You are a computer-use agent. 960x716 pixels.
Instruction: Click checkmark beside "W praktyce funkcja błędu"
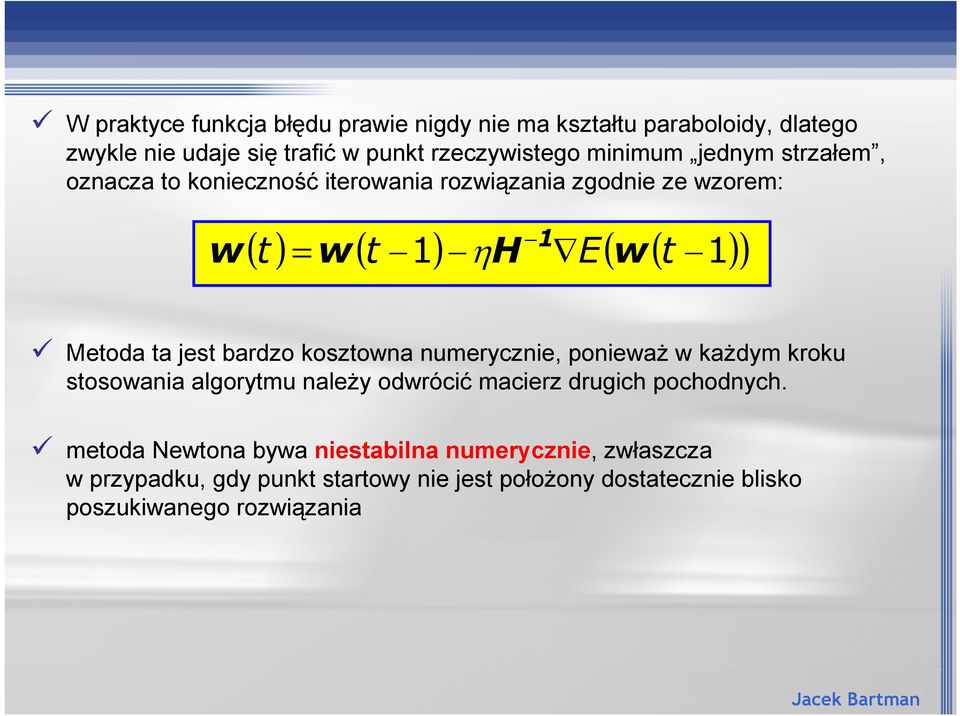click(42, 120)
